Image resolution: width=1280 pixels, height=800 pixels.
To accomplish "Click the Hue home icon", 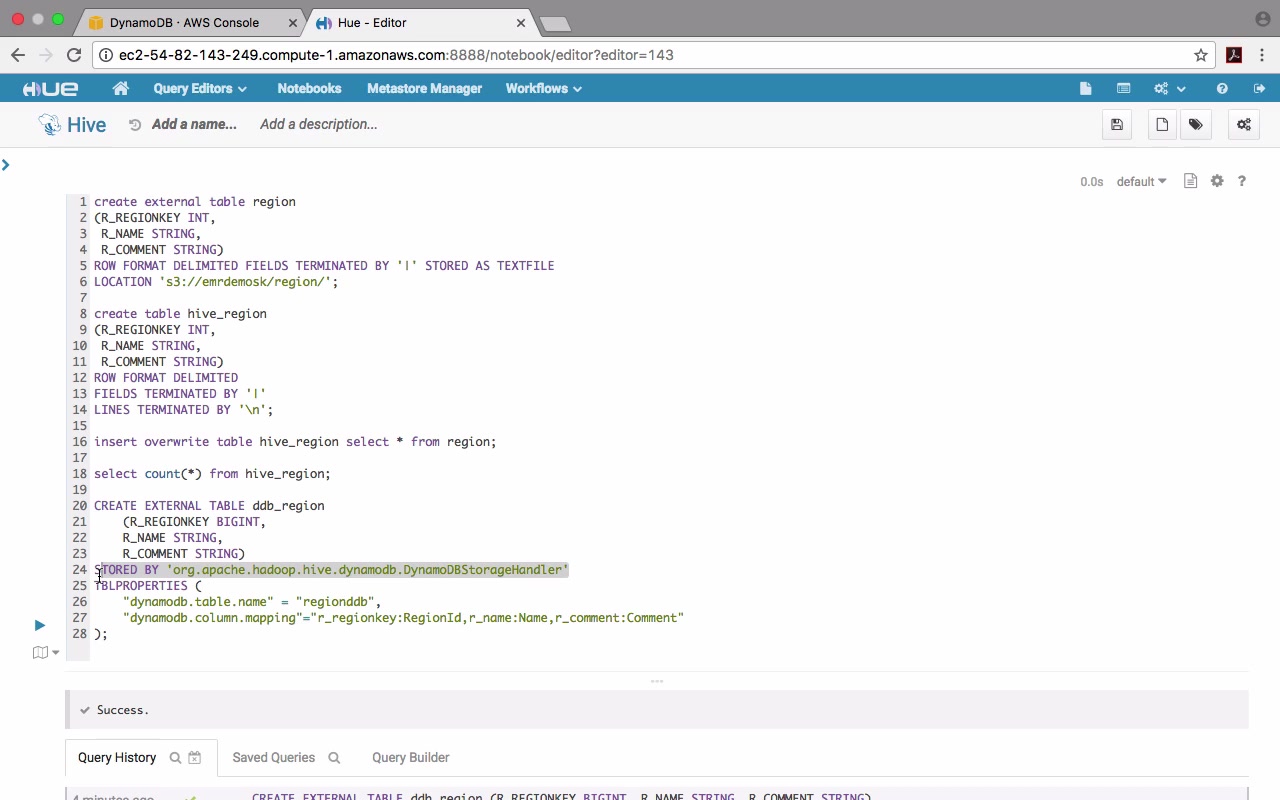I will (121, 89).
